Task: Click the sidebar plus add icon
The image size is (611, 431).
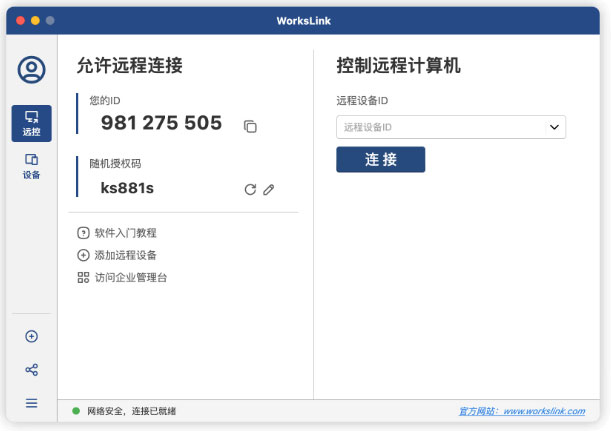Action: click(32, 336)
